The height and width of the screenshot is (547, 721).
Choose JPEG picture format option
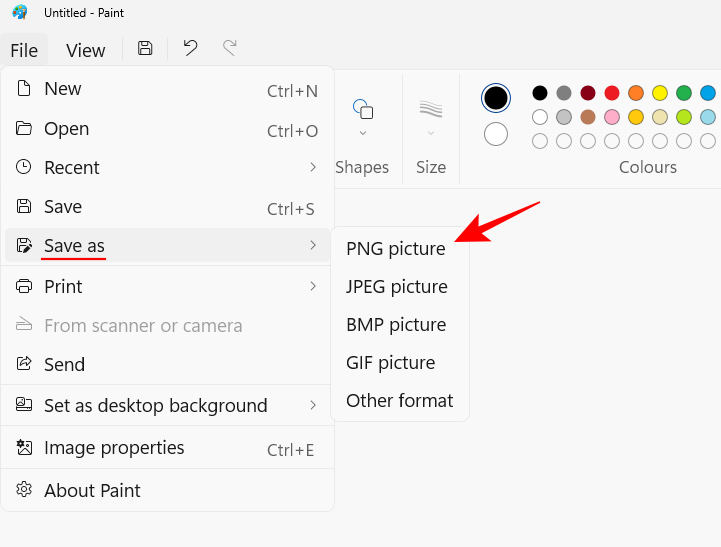point(396,287)
